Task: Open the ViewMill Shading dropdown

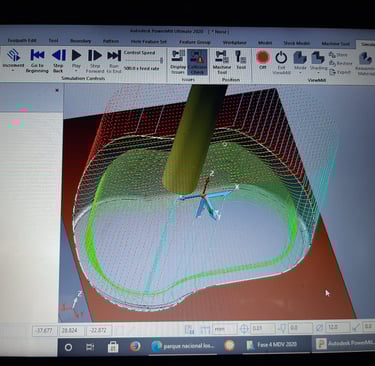Action: [x=318, y=62]
